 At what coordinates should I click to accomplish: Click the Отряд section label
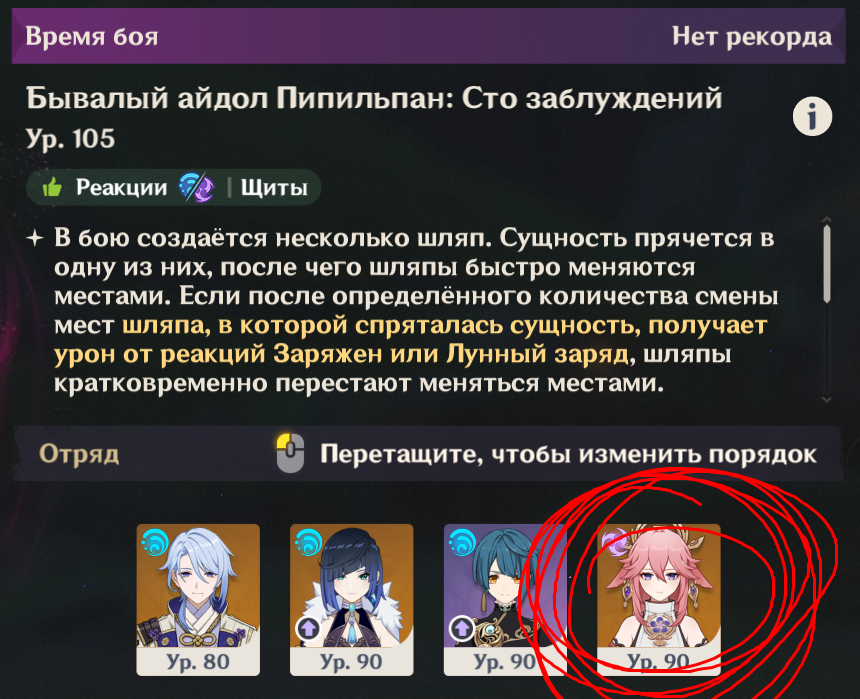point(79,454)
